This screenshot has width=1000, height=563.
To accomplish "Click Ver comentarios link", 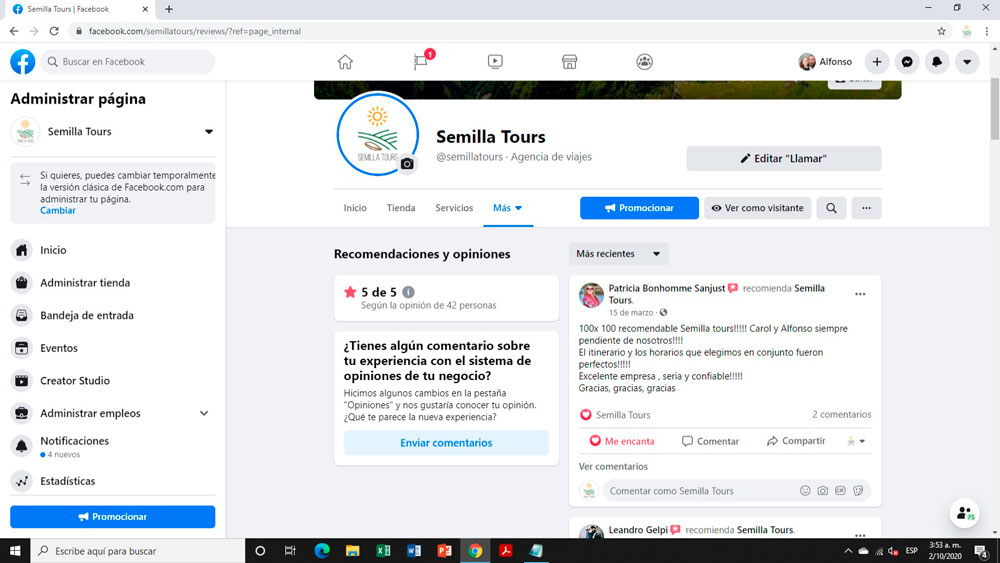I will tap(613, 466).
